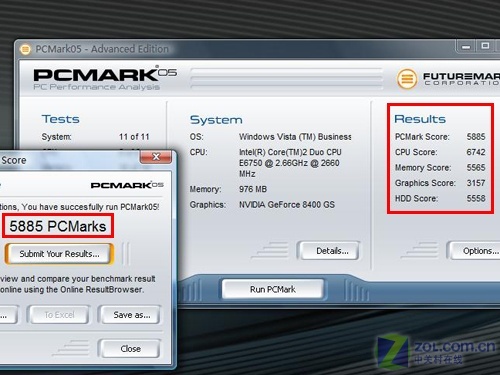Click the partially hidden button left of To Excel
The width and height of the screenshot is (500, 375).
pyautogui.click(x=7, y=315)
